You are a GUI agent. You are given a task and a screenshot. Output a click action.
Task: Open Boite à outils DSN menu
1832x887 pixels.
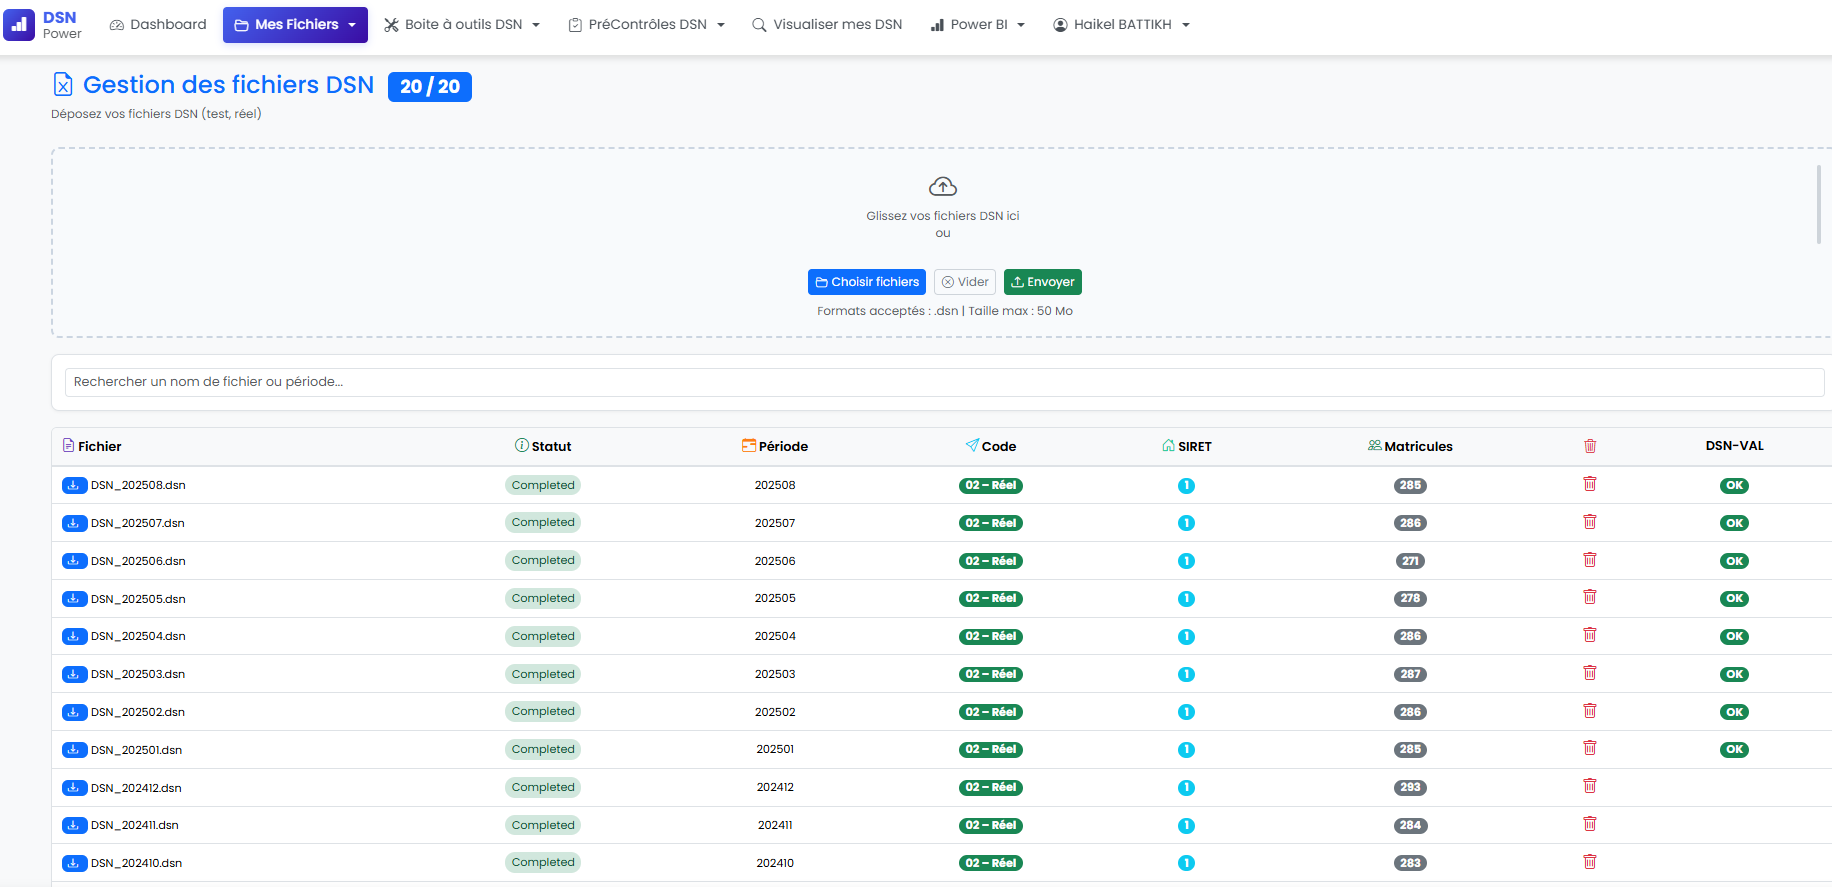point(462,25)
